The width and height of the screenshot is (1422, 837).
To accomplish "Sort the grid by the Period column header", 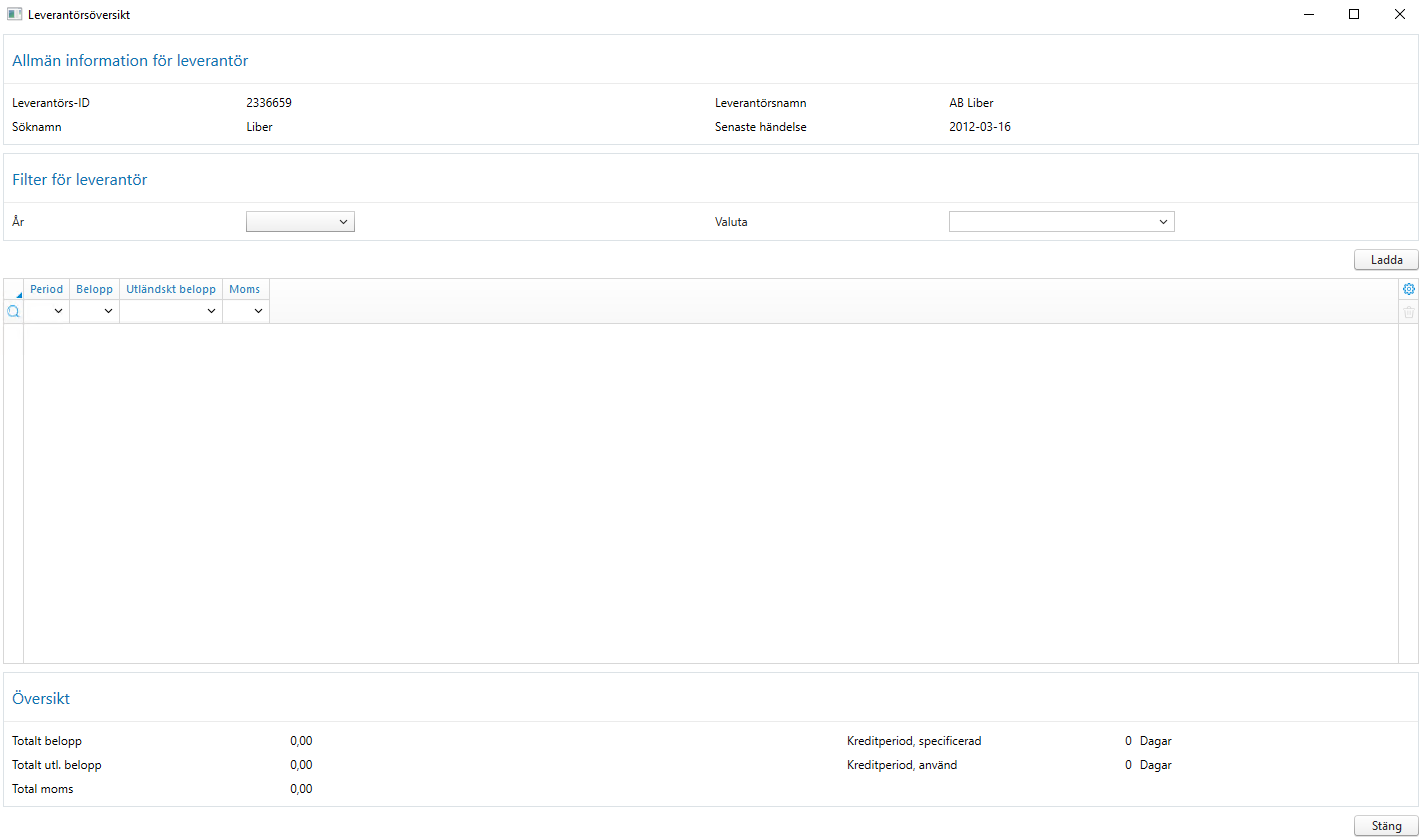I will point(46,289).
